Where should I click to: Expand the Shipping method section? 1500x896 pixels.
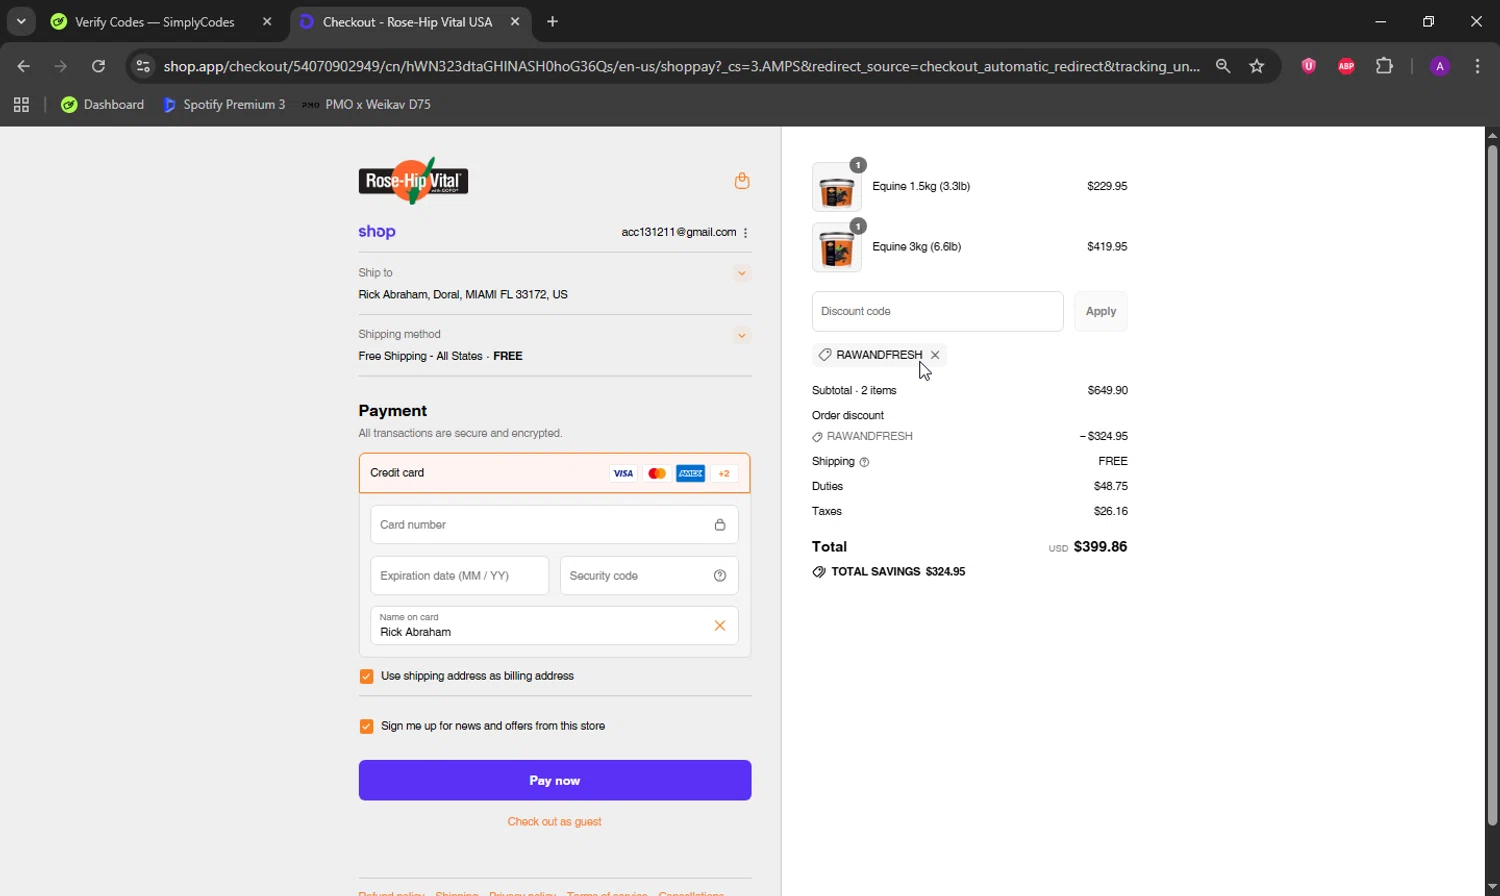742,335
